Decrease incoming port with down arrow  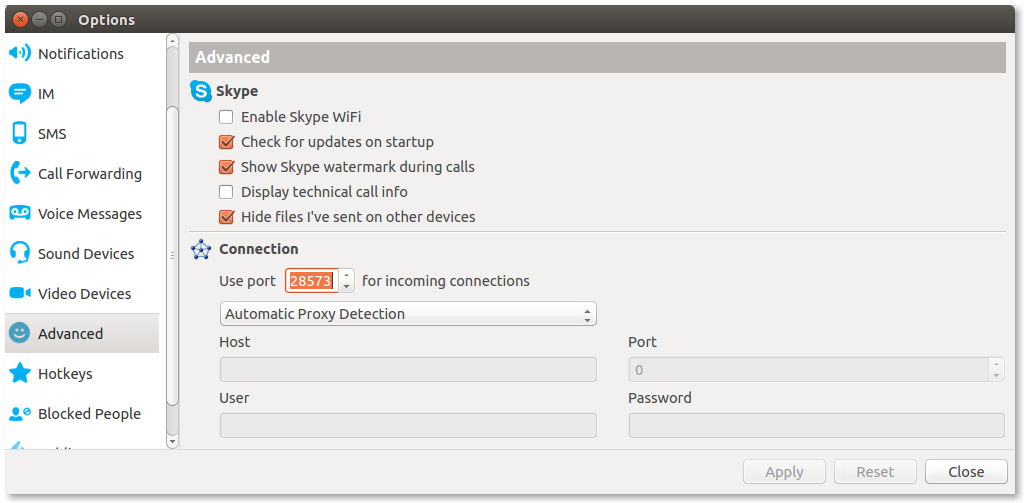point(346,287)
